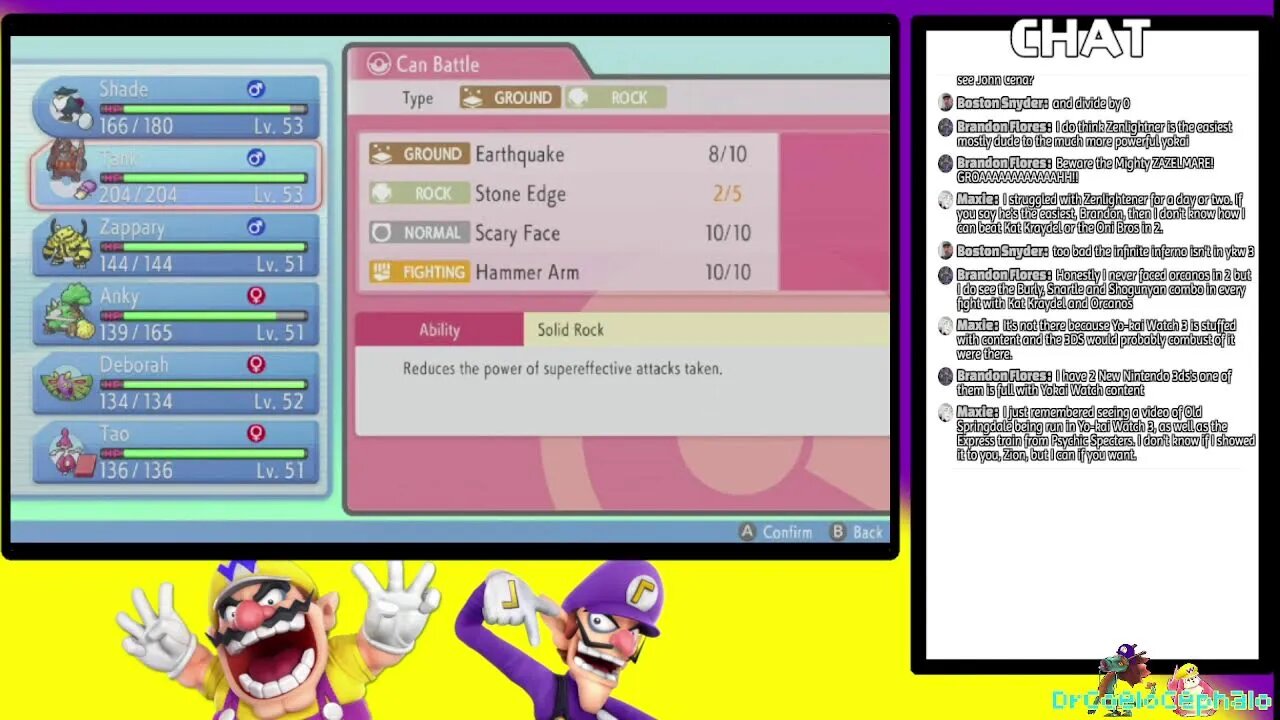Viewport: 1280px width, 720px height.
Task: Open the Can Battle tab
Action: click(x=465, y=63)
